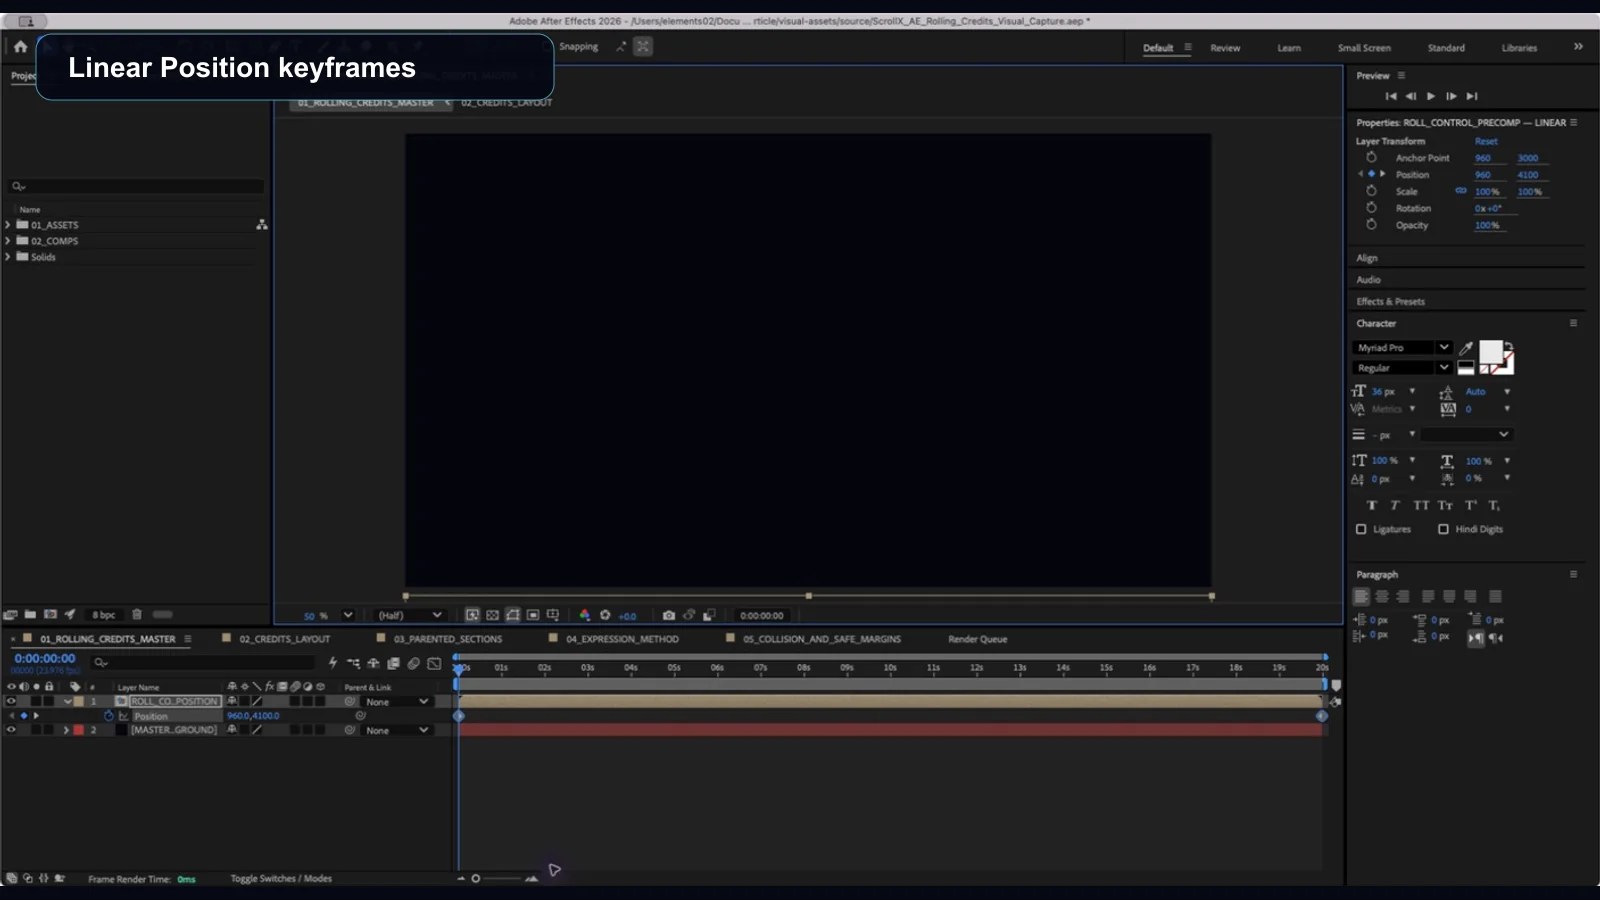1600x900 pixels.
Task: Open the Render Queue tab
Action: point(977,639)
